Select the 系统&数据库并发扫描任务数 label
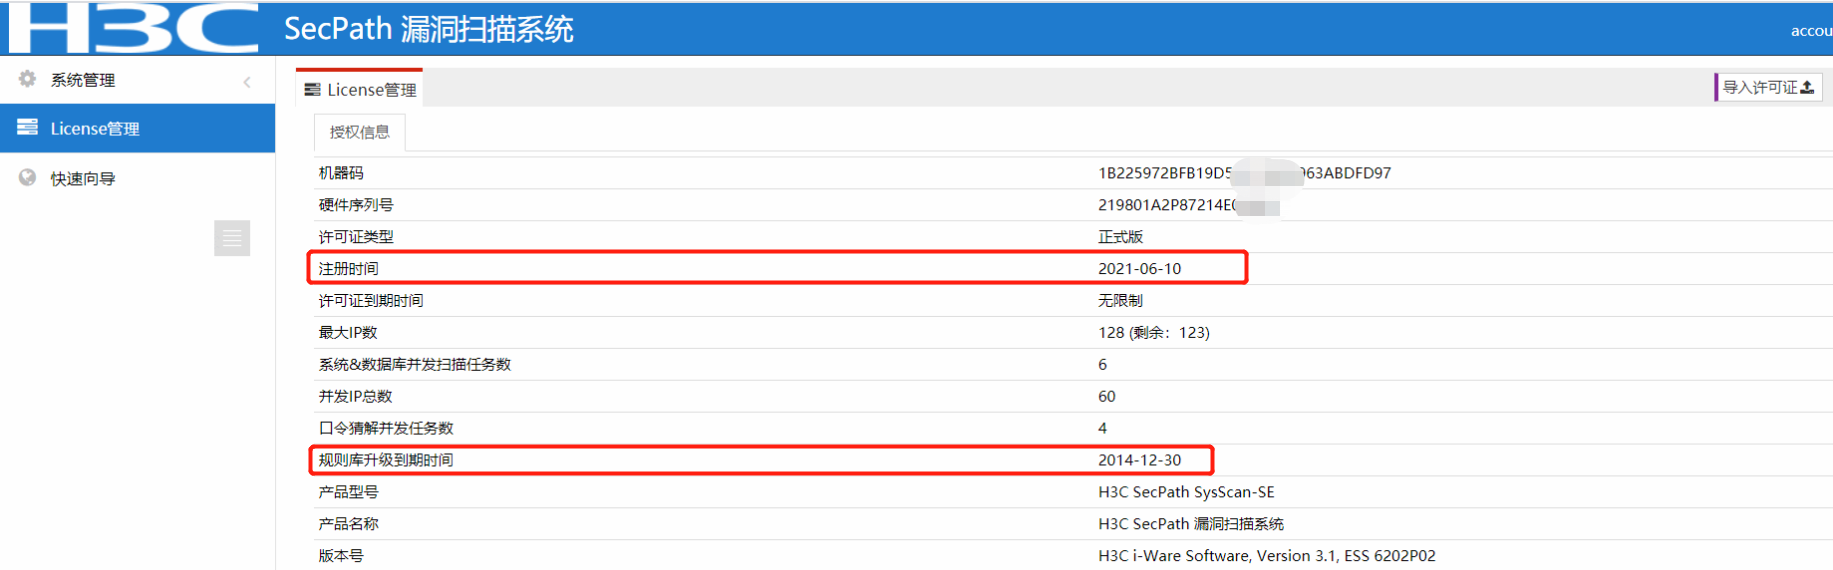The width and height of the screenshot is (1833, 570). tap(415, 365)
